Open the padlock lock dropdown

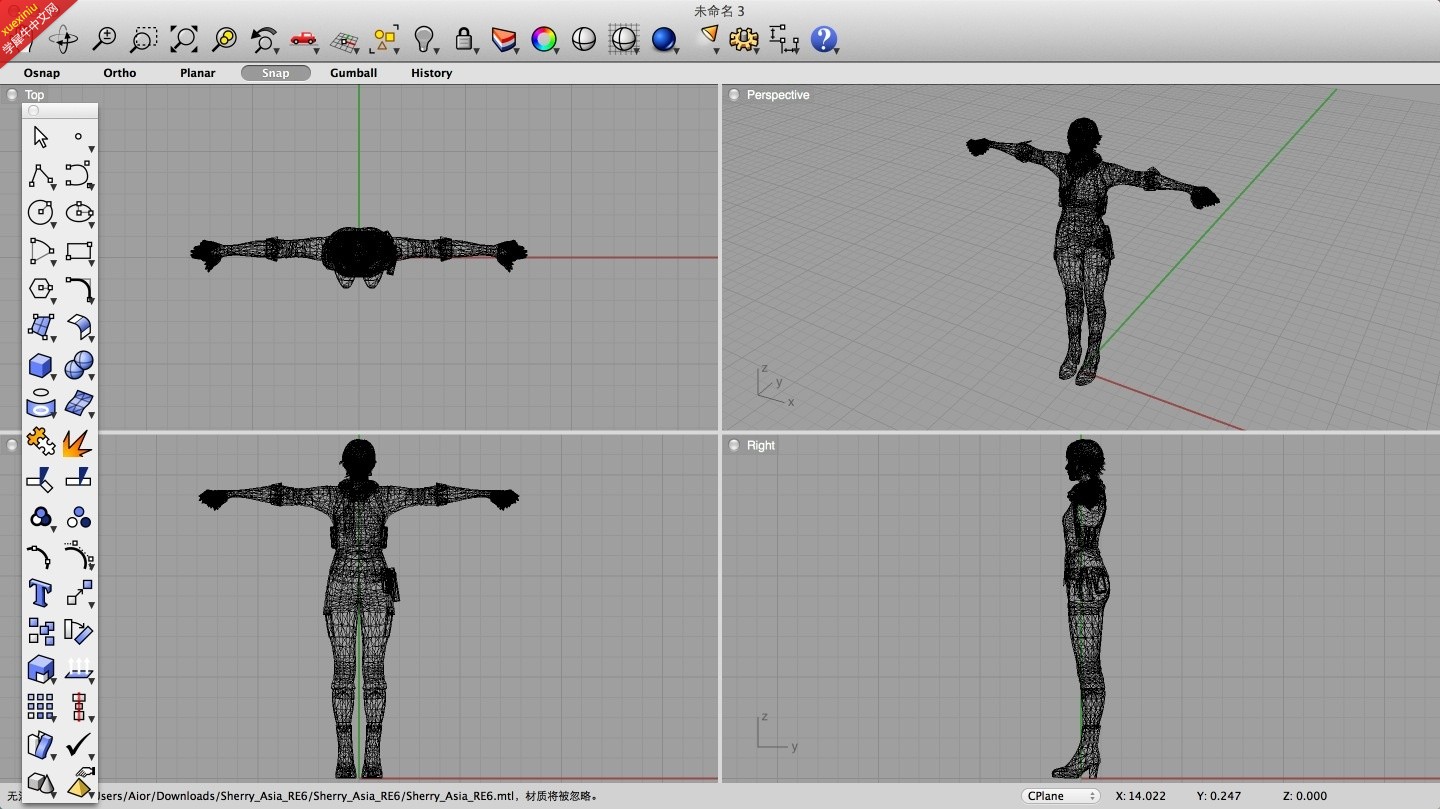click(x=464, y=39)
